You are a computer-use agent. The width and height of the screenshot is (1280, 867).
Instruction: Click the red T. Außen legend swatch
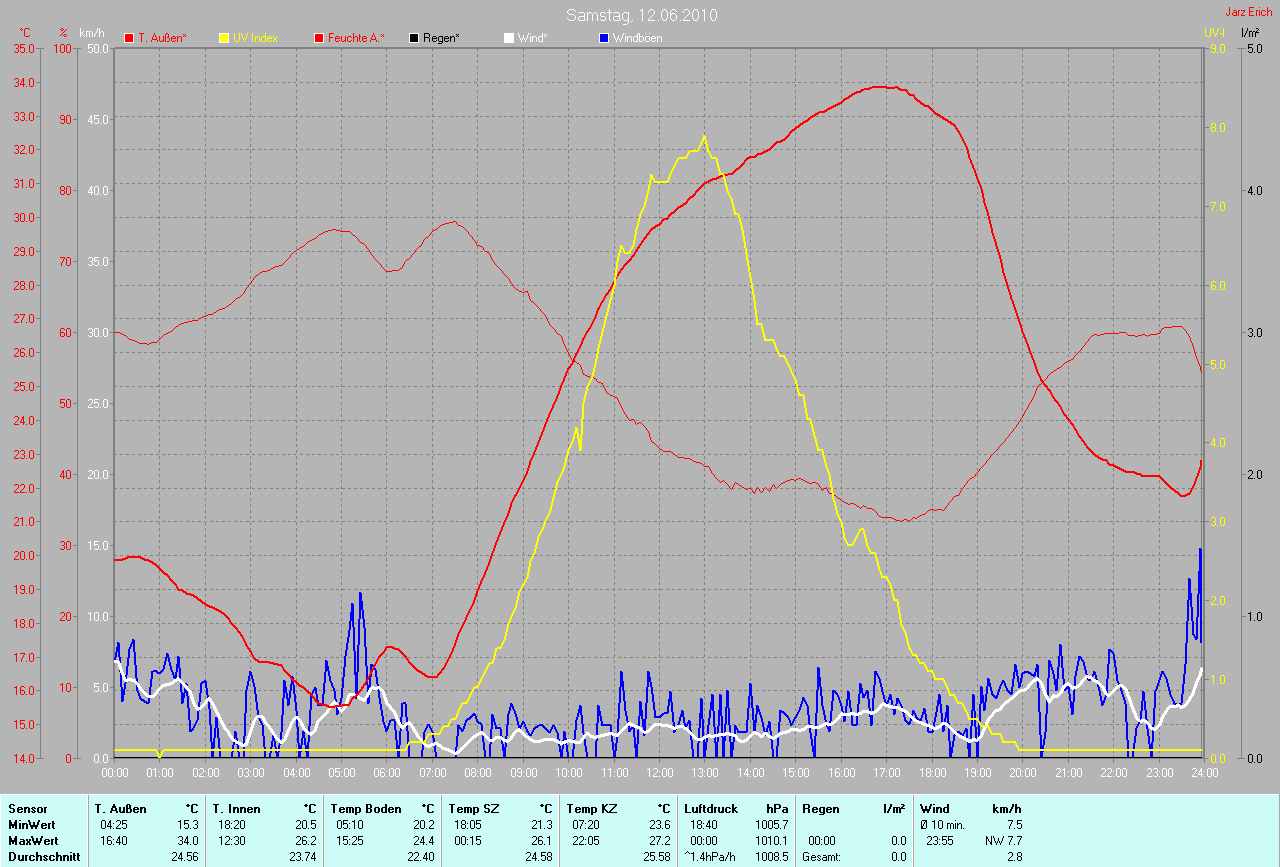(x=129, y=38)
